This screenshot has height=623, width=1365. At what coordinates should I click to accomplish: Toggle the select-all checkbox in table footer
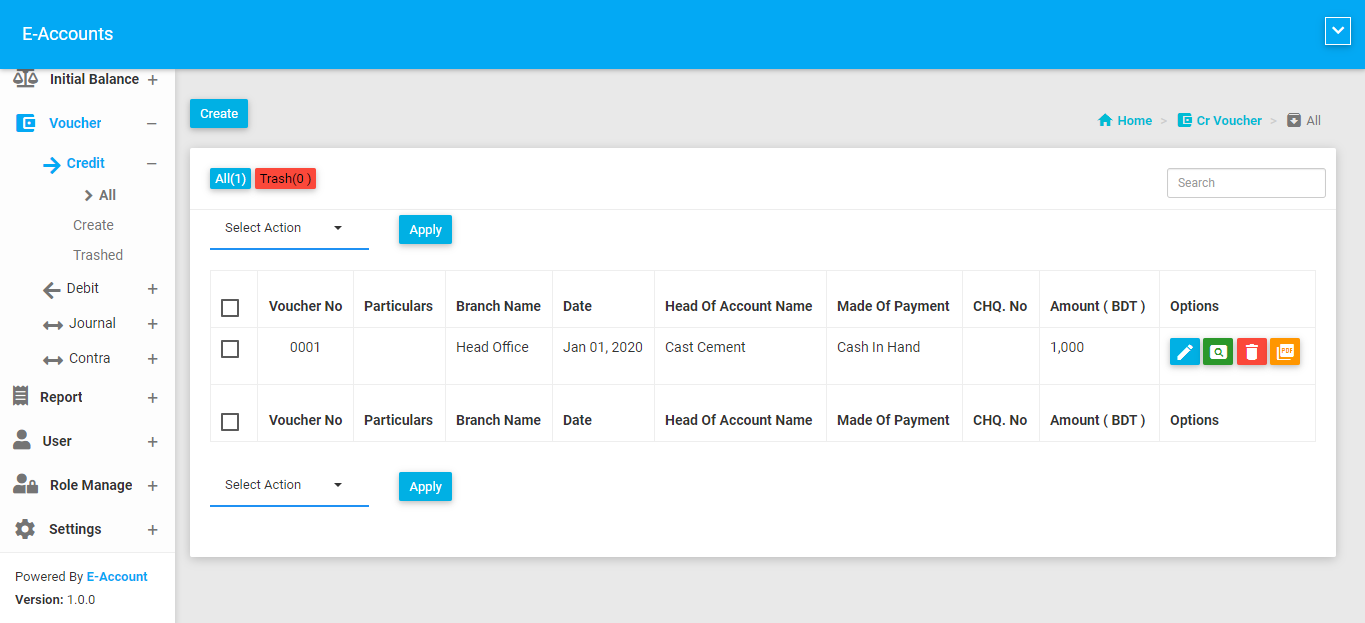tap(230, 421)
